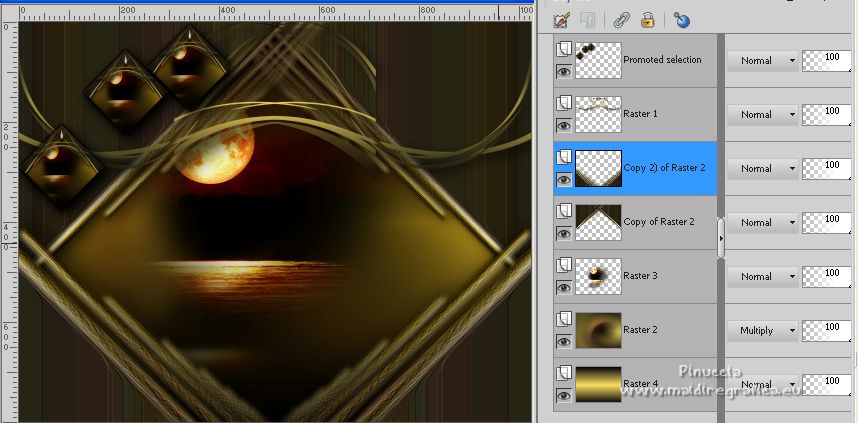Click opacity slider of Promoted selection layer
Screen dimensions: 858x423
click(827, 61)
